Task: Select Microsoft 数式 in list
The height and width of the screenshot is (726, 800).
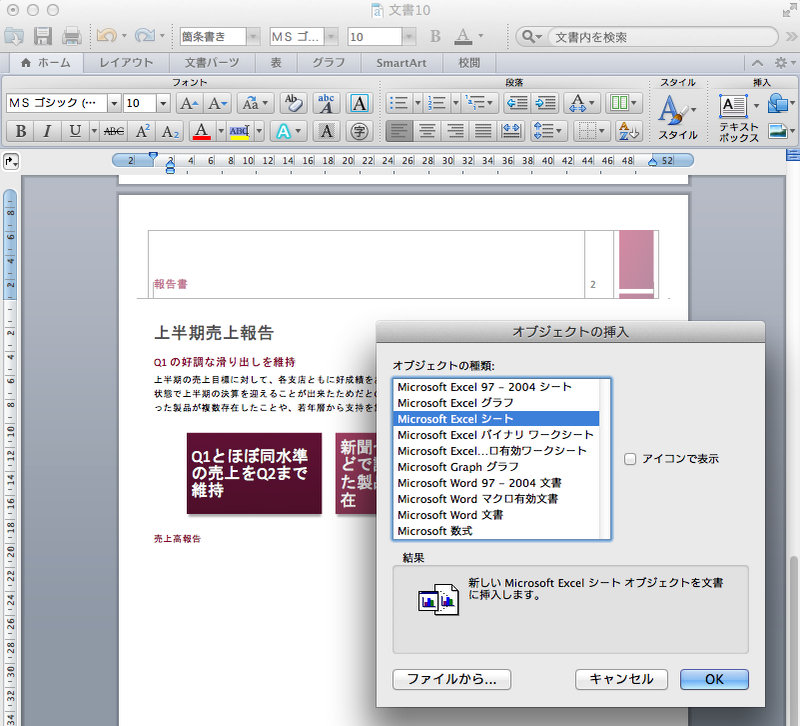Action: coord(496,531)
